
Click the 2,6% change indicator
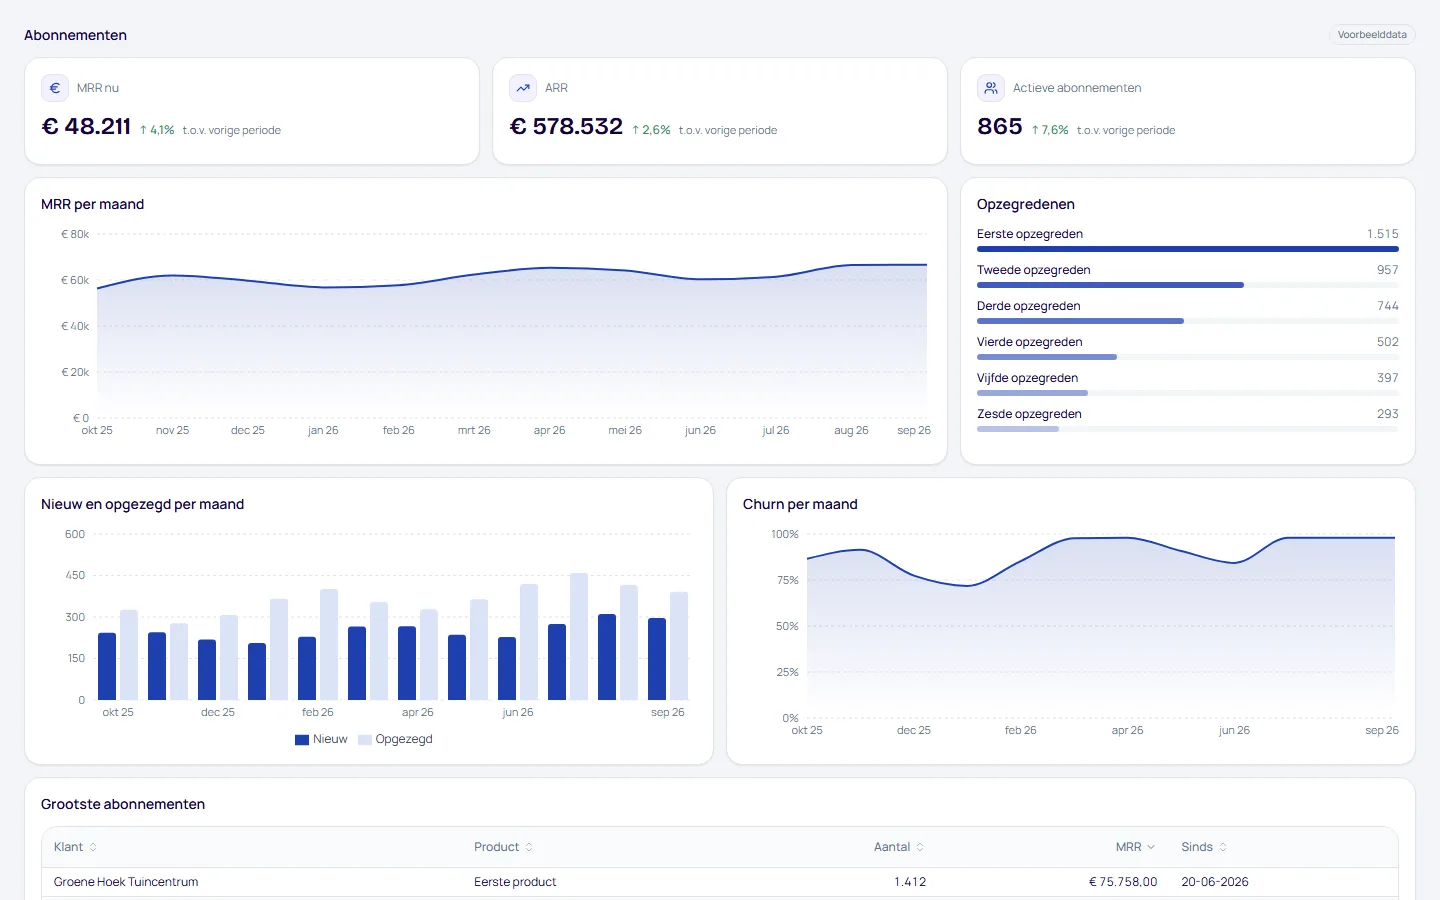pyautogui.click(x=651, y=130)
